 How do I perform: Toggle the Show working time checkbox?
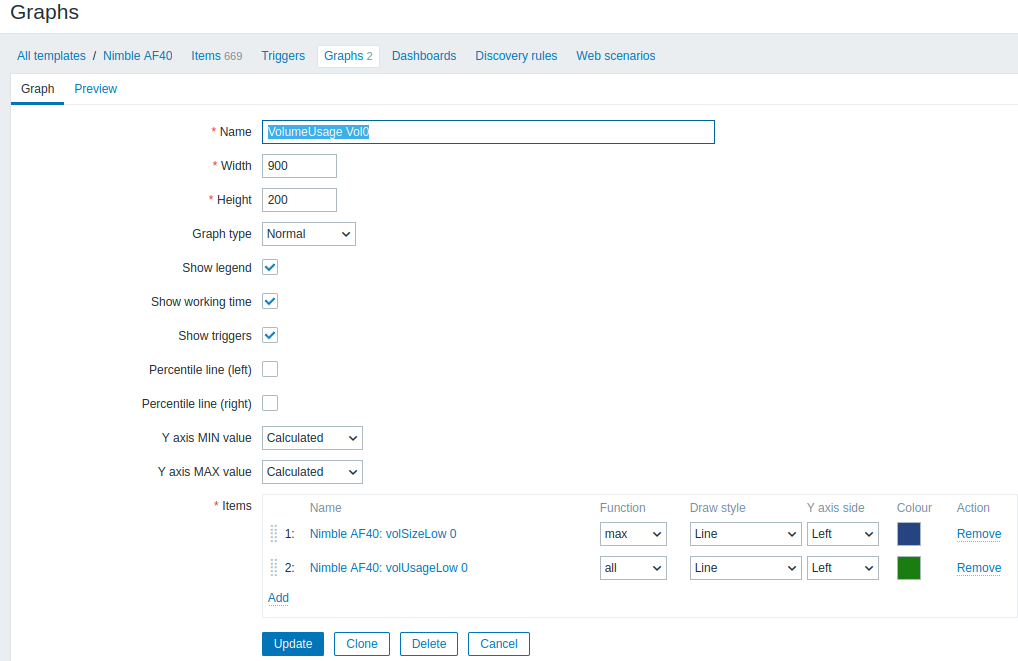[x=270, y=302]
